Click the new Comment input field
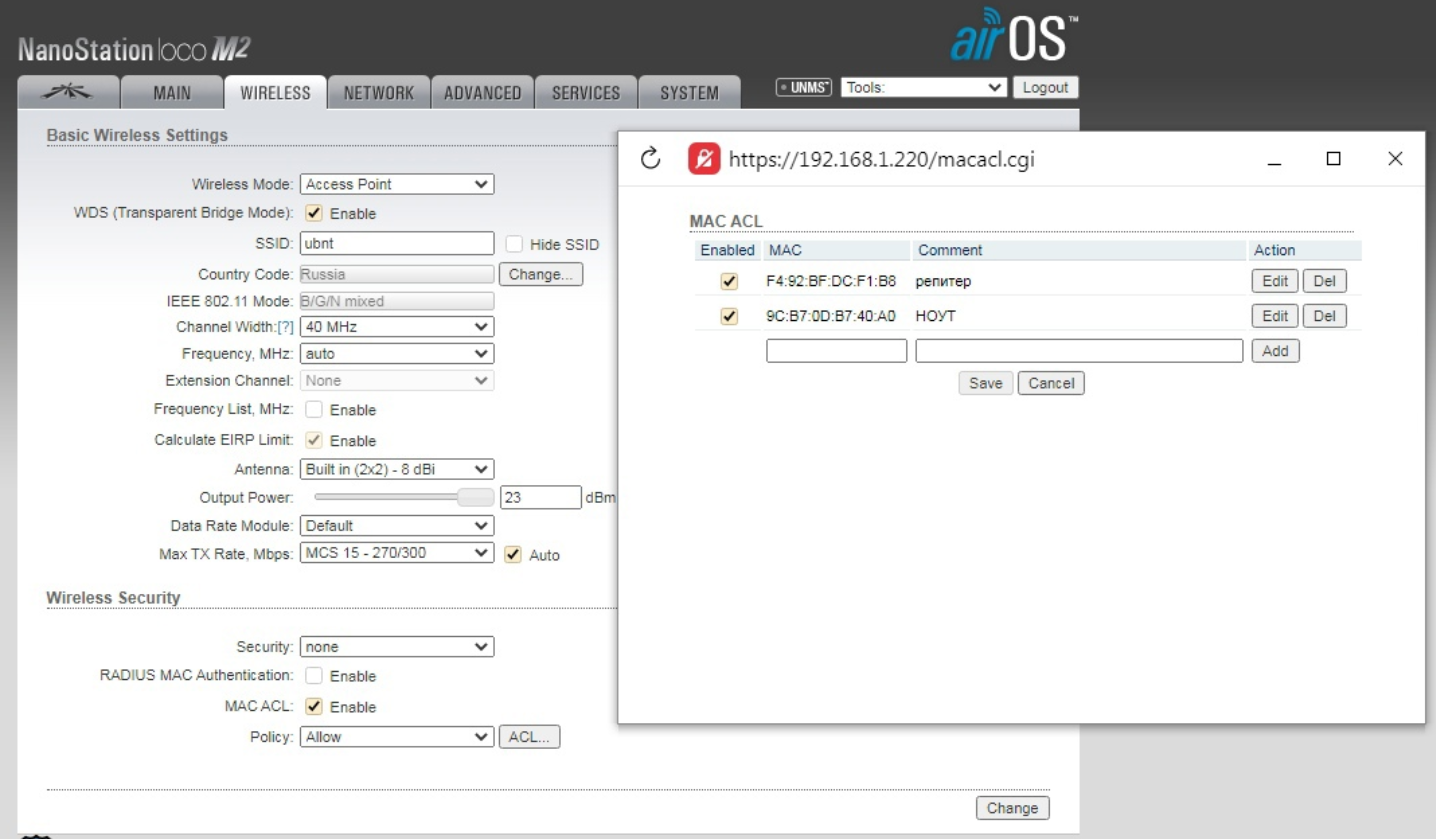 [1080, 351]
